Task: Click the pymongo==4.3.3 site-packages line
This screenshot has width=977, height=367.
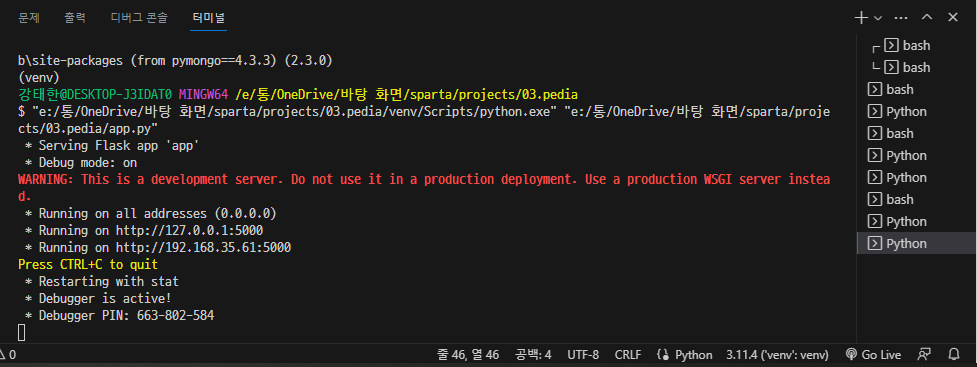Action: tap(175, 61)
